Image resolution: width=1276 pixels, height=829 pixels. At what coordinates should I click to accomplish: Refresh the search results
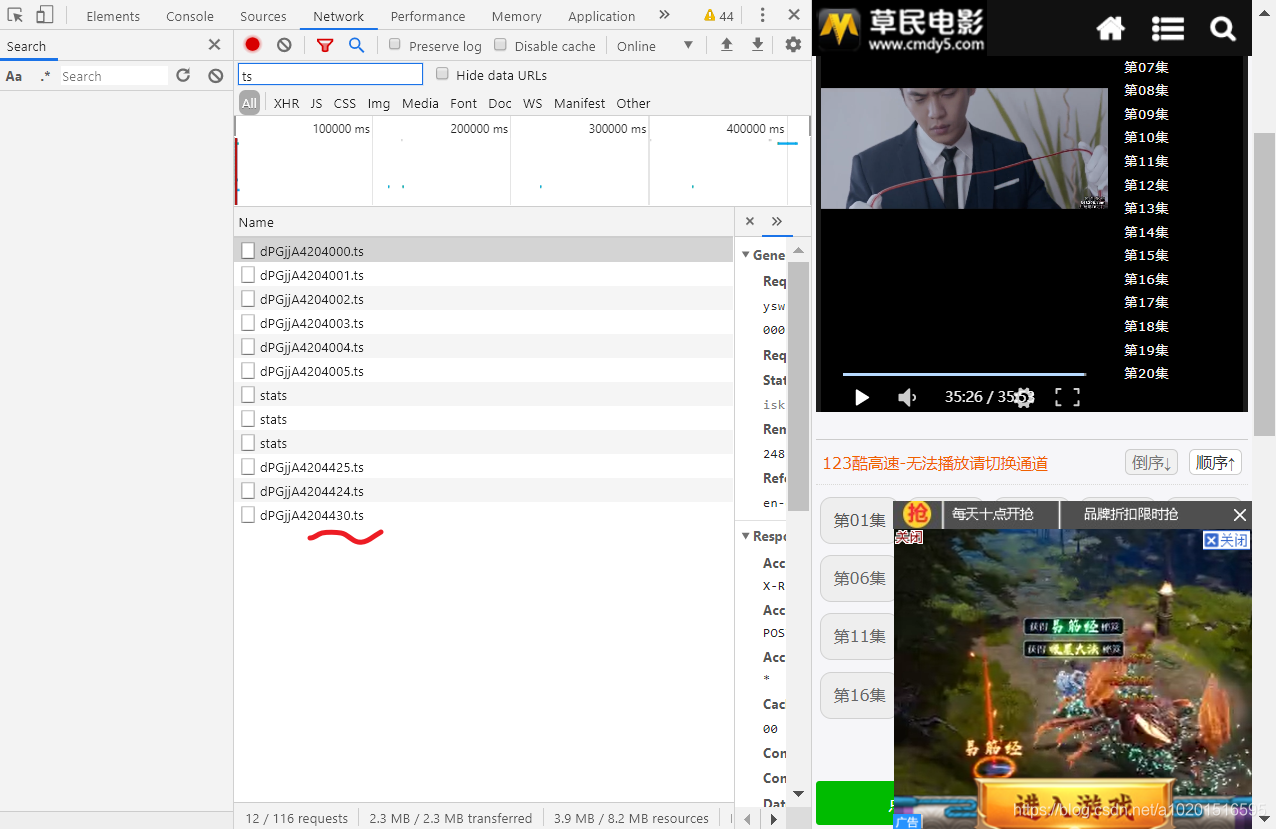pos(183,76)
